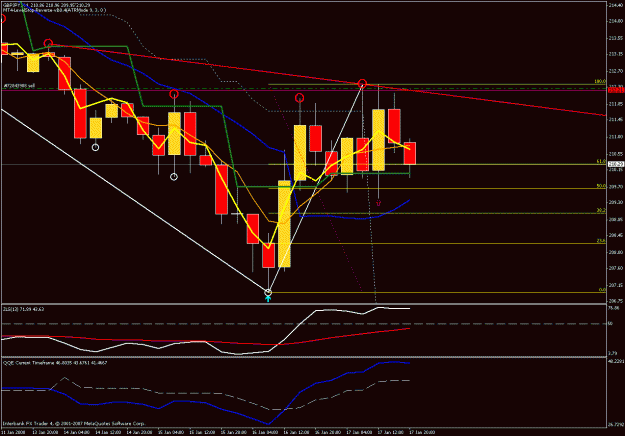The height and width of the screenshot is (436, 625).
Task: Click the ZLS(12) indicator window label
Action: 24,309
